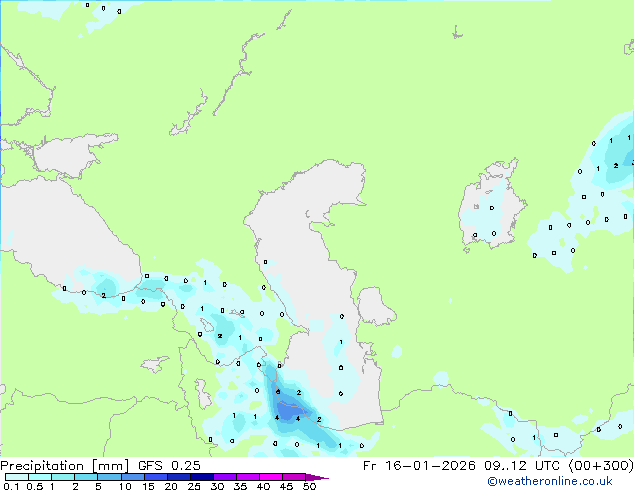Pick the legend color between 1 and 2
The height and width of the screenshot is (490, 634).
(63, 477)
